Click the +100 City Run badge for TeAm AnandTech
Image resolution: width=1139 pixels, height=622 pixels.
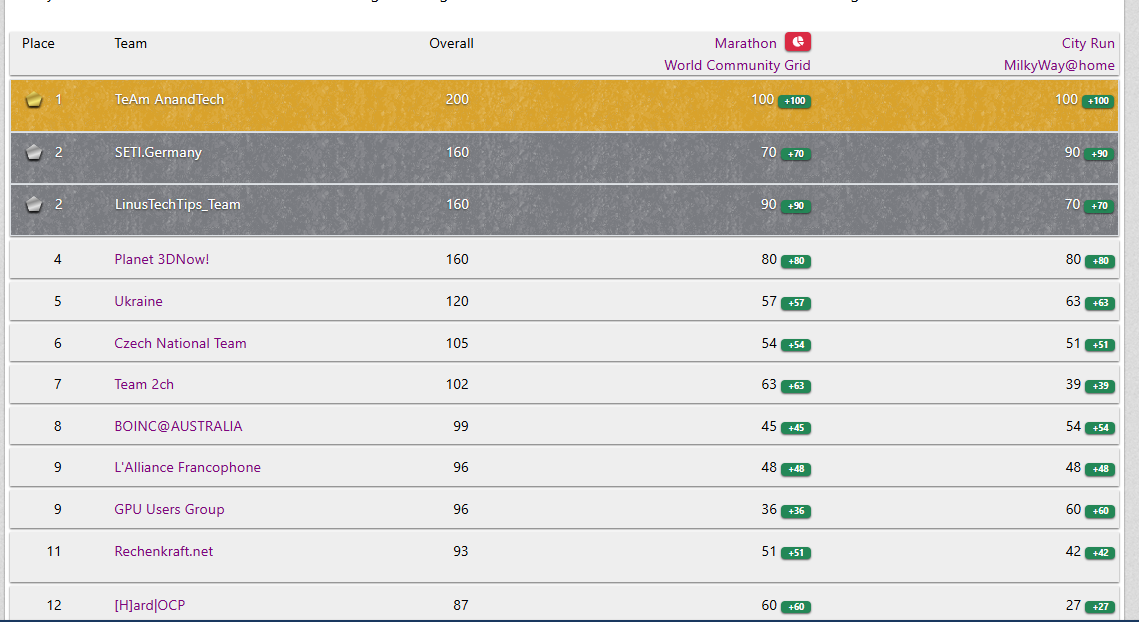pos(1098,101)
